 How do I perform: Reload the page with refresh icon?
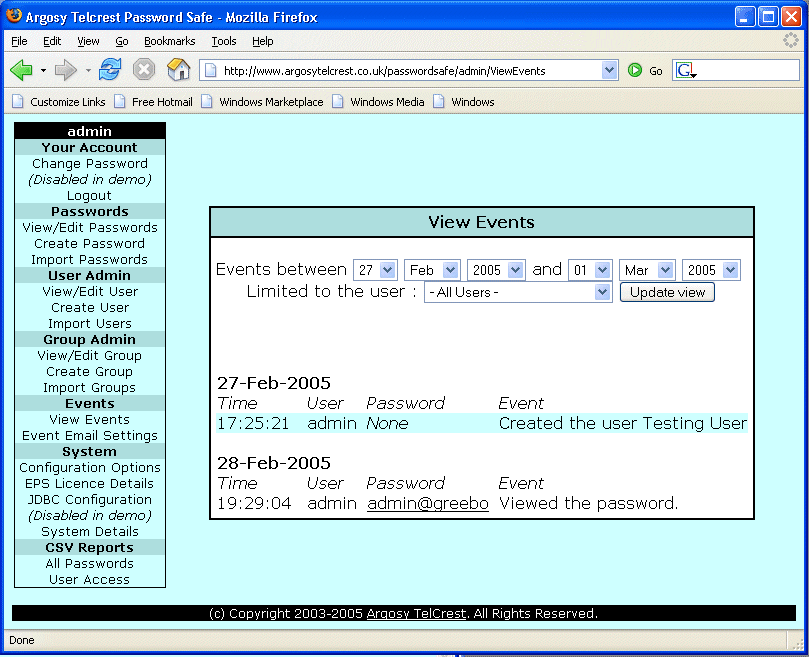point(110,69)
